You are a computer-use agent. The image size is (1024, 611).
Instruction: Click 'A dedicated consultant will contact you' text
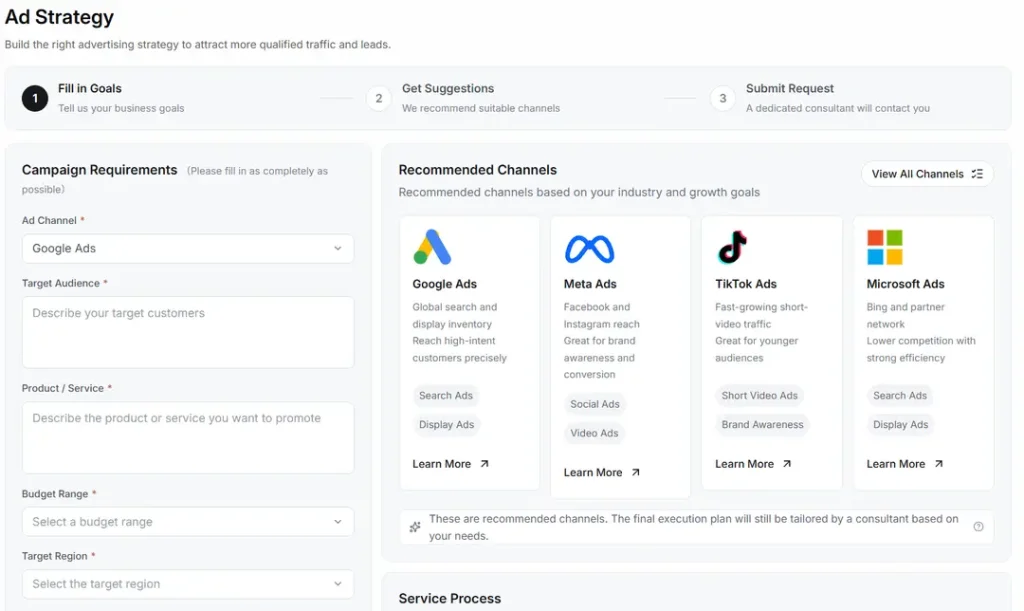coord(838,108)
